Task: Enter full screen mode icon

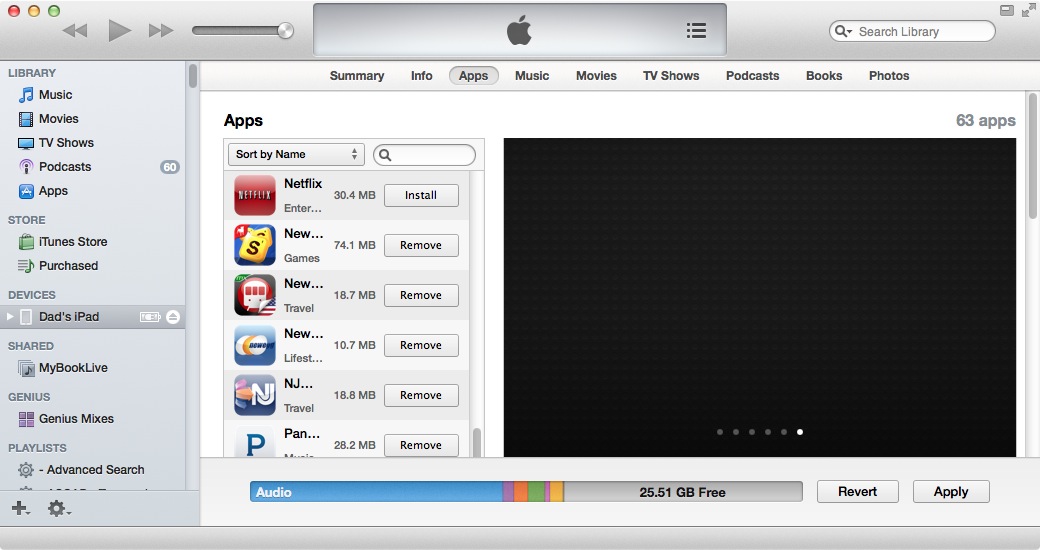Action: click(x=1028, y=10)
